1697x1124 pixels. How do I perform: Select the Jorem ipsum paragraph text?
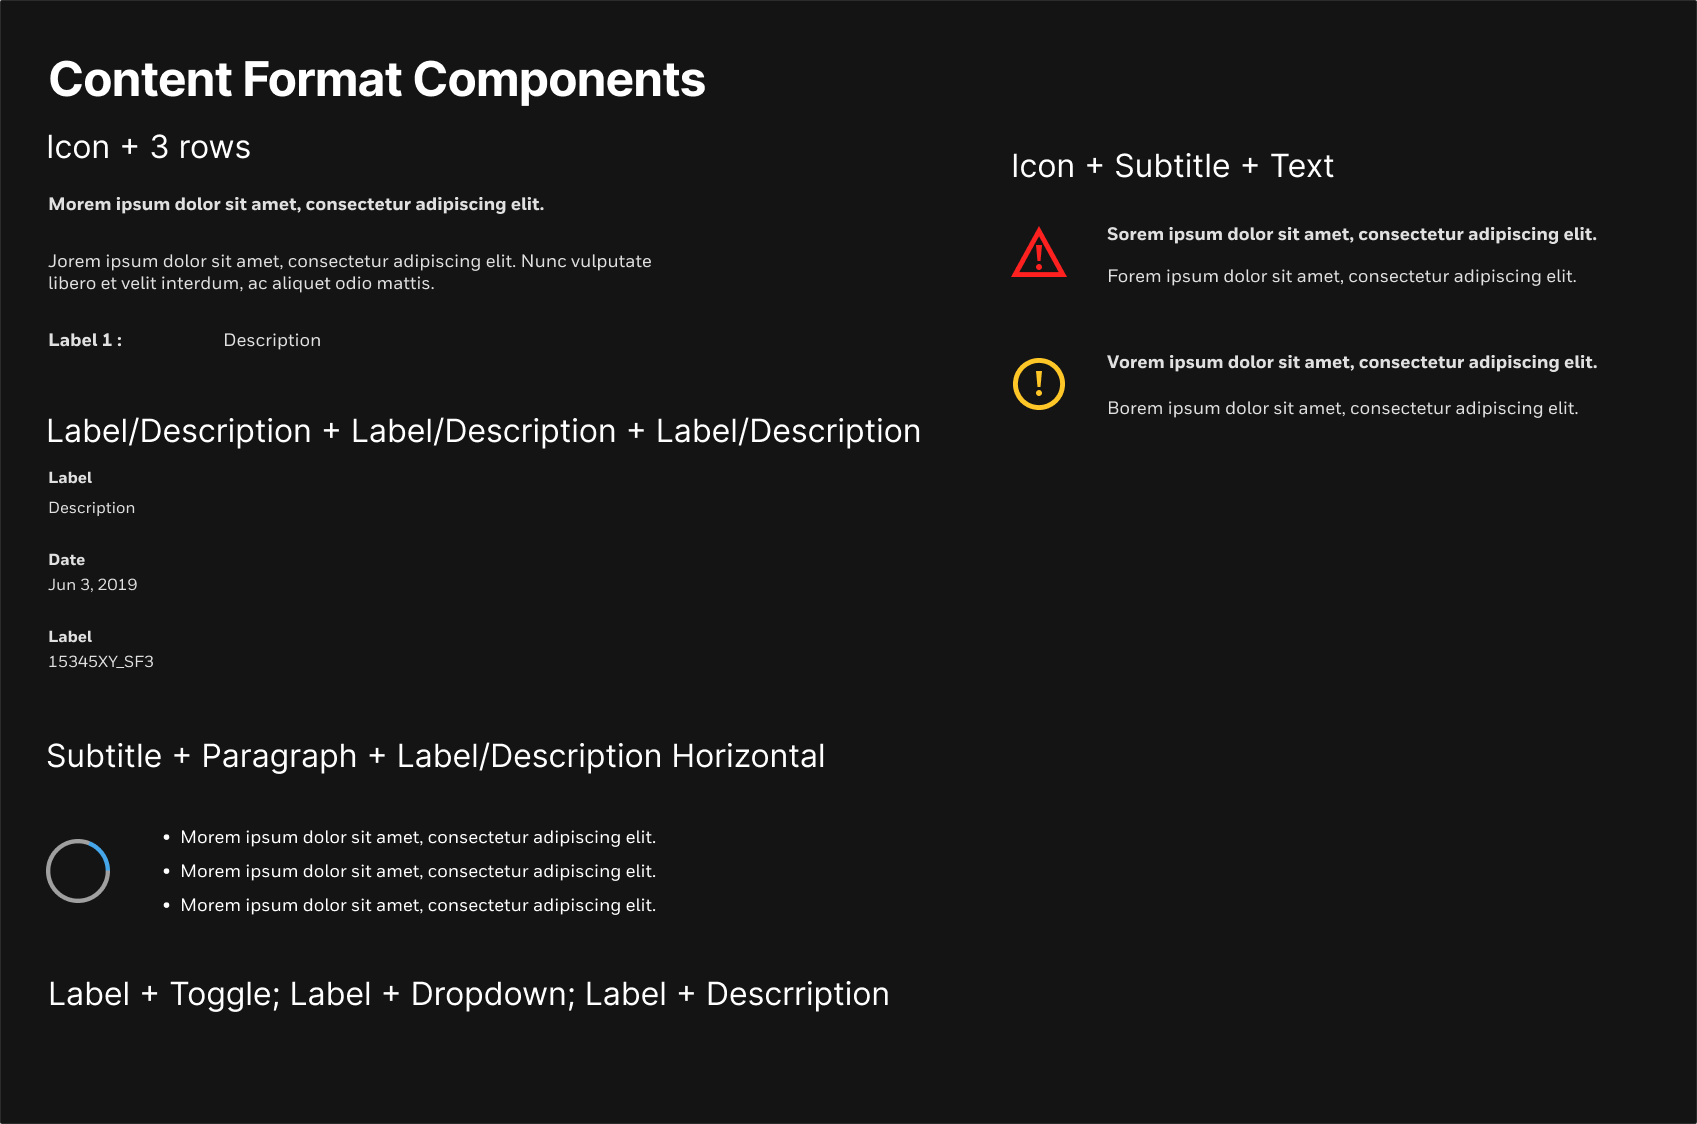(349, 272)
